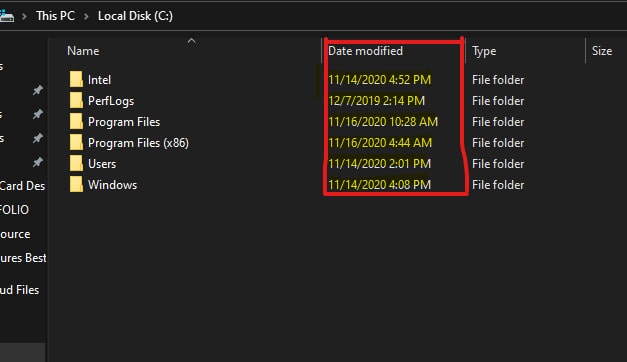Sort by the Type column header
627x362 pixels.
pyautogui.click(x=484, y=51)
